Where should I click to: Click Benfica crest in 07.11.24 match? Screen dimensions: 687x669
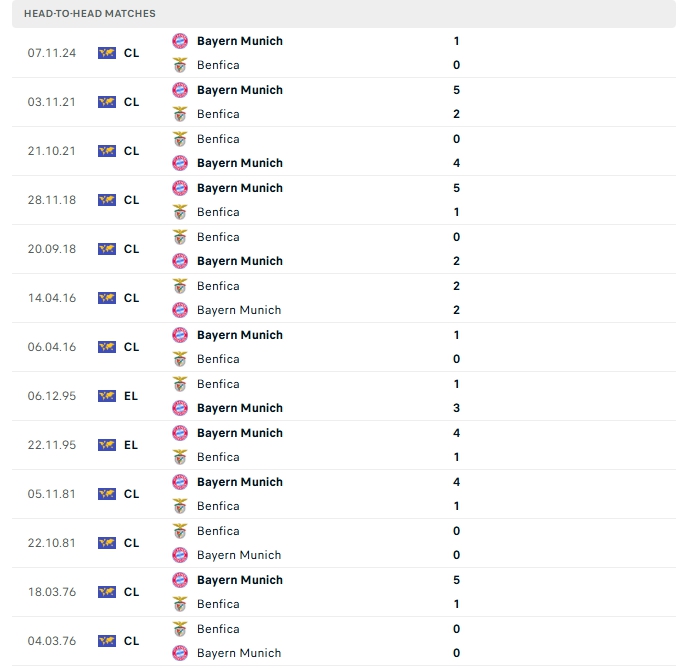180,65
